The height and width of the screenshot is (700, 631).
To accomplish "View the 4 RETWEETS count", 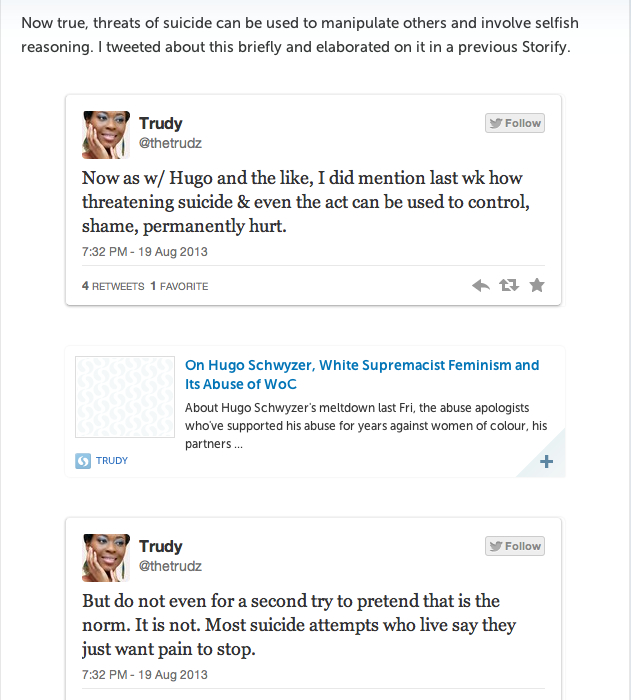I will point(113,287).
